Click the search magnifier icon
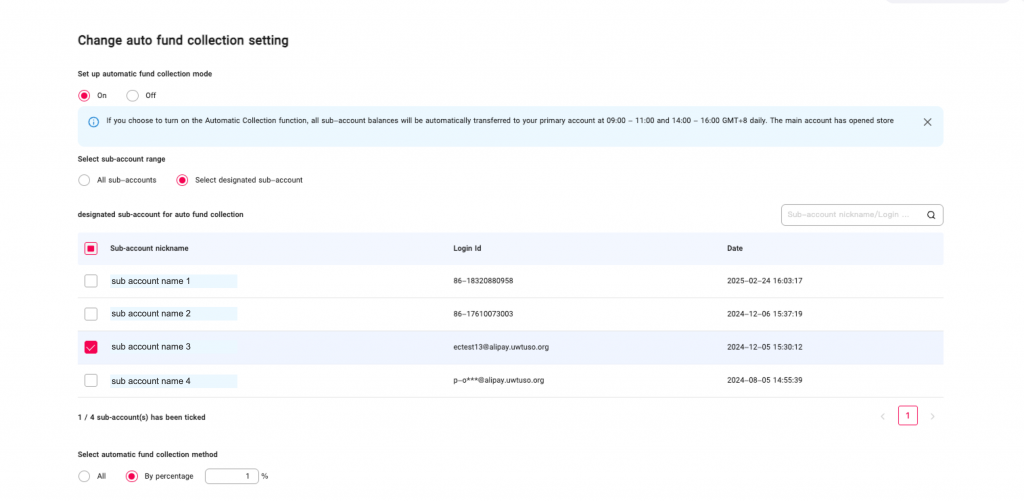Screen dimensions: 1024x501 tap(931, 215)
